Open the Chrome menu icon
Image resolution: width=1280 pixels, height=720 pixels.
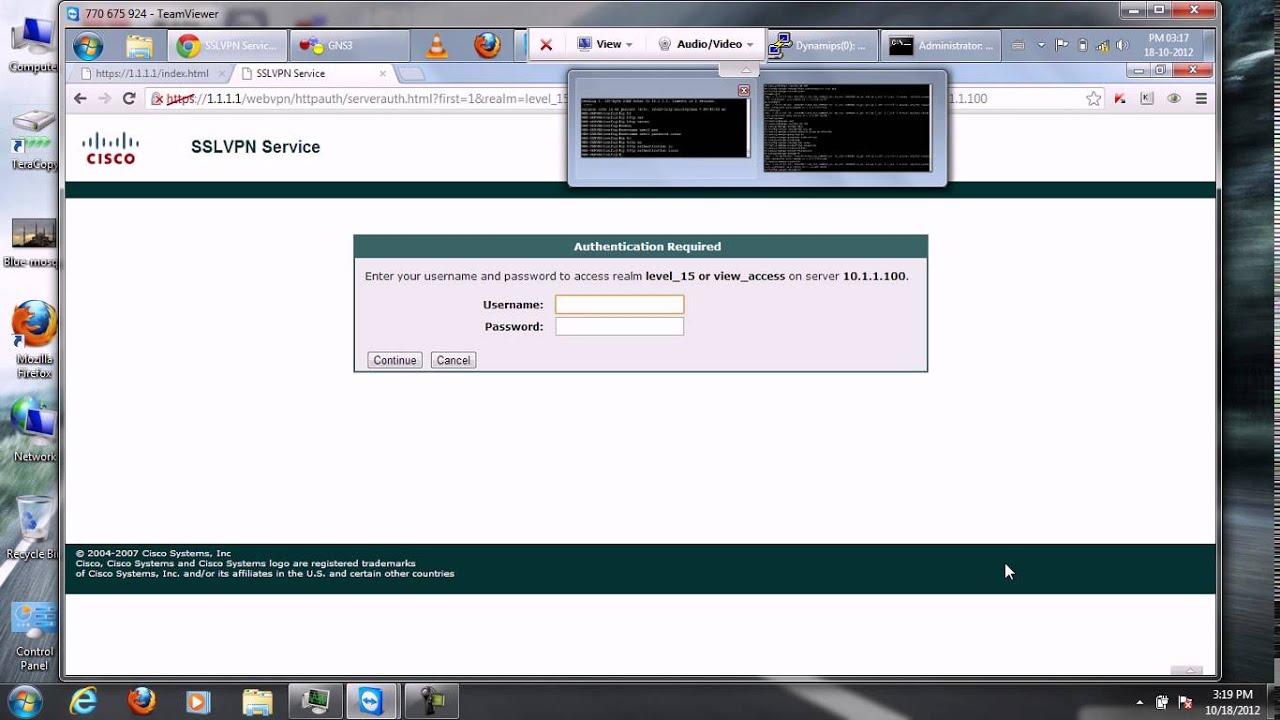coord(1201,99)
